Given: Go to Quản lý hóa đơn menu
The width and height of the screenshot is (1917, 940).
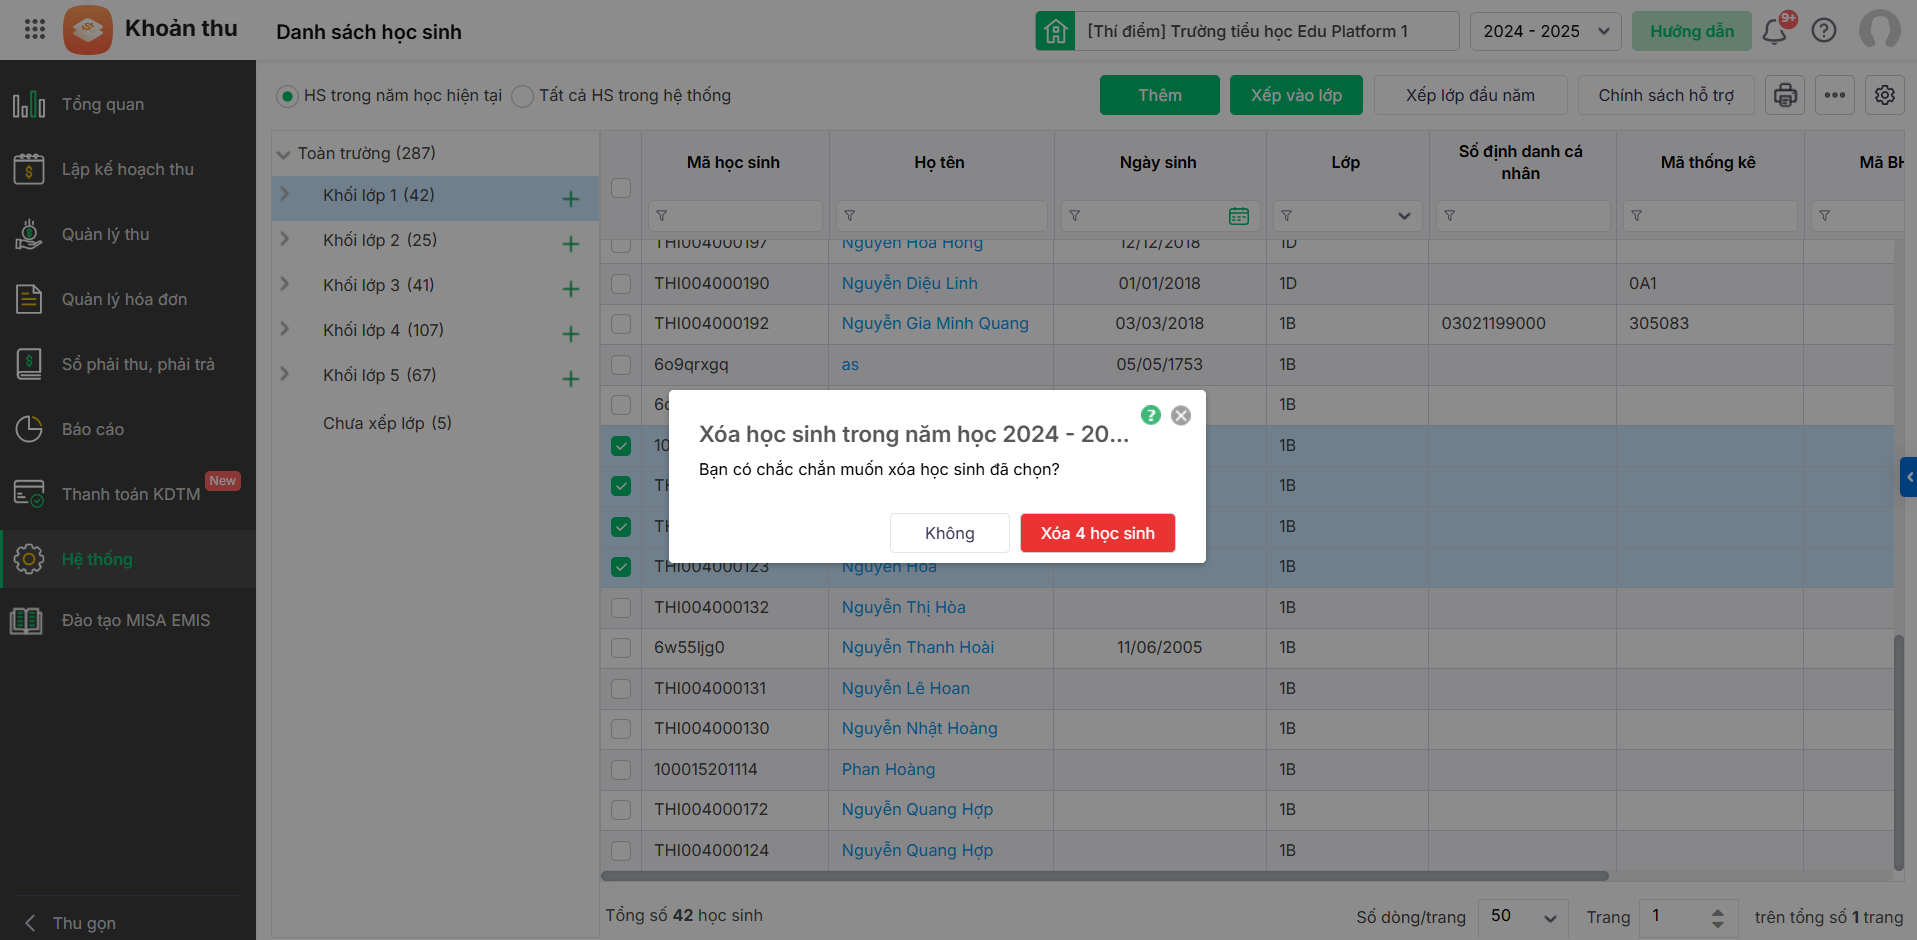Looking at the screenshot, I should click(124, 299).
